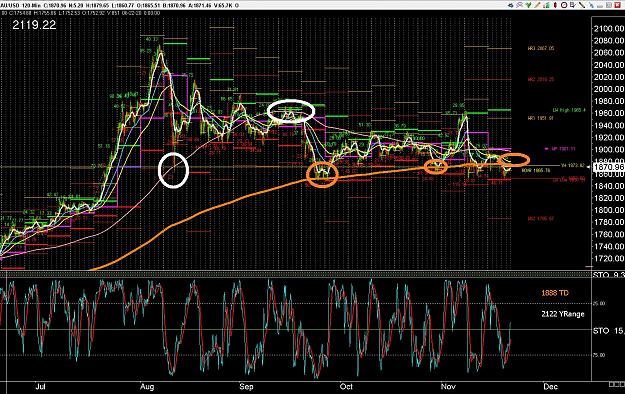Click the green checkmark toolbar icon
Viewport: 625px width, 394px height.
click(529, 5)
